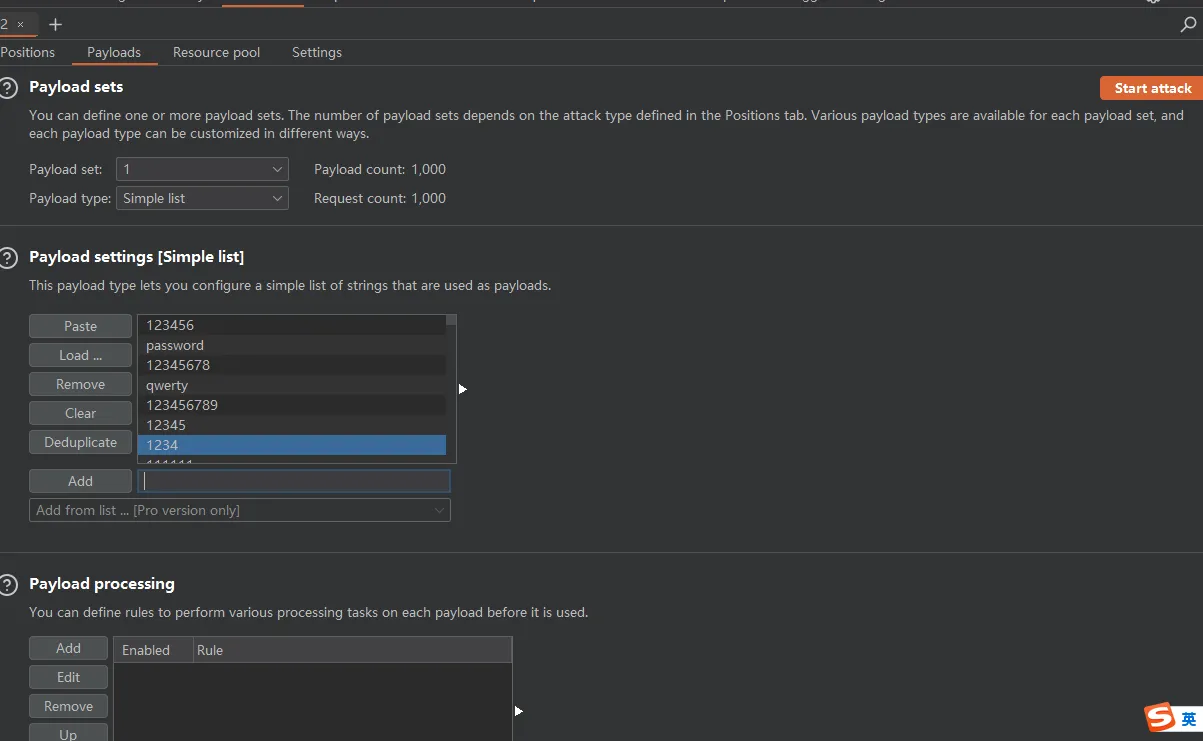This screenshot has height=741, width=1203.
Task: Select payload 123456 in the list
Action: (x=291, y=325)
